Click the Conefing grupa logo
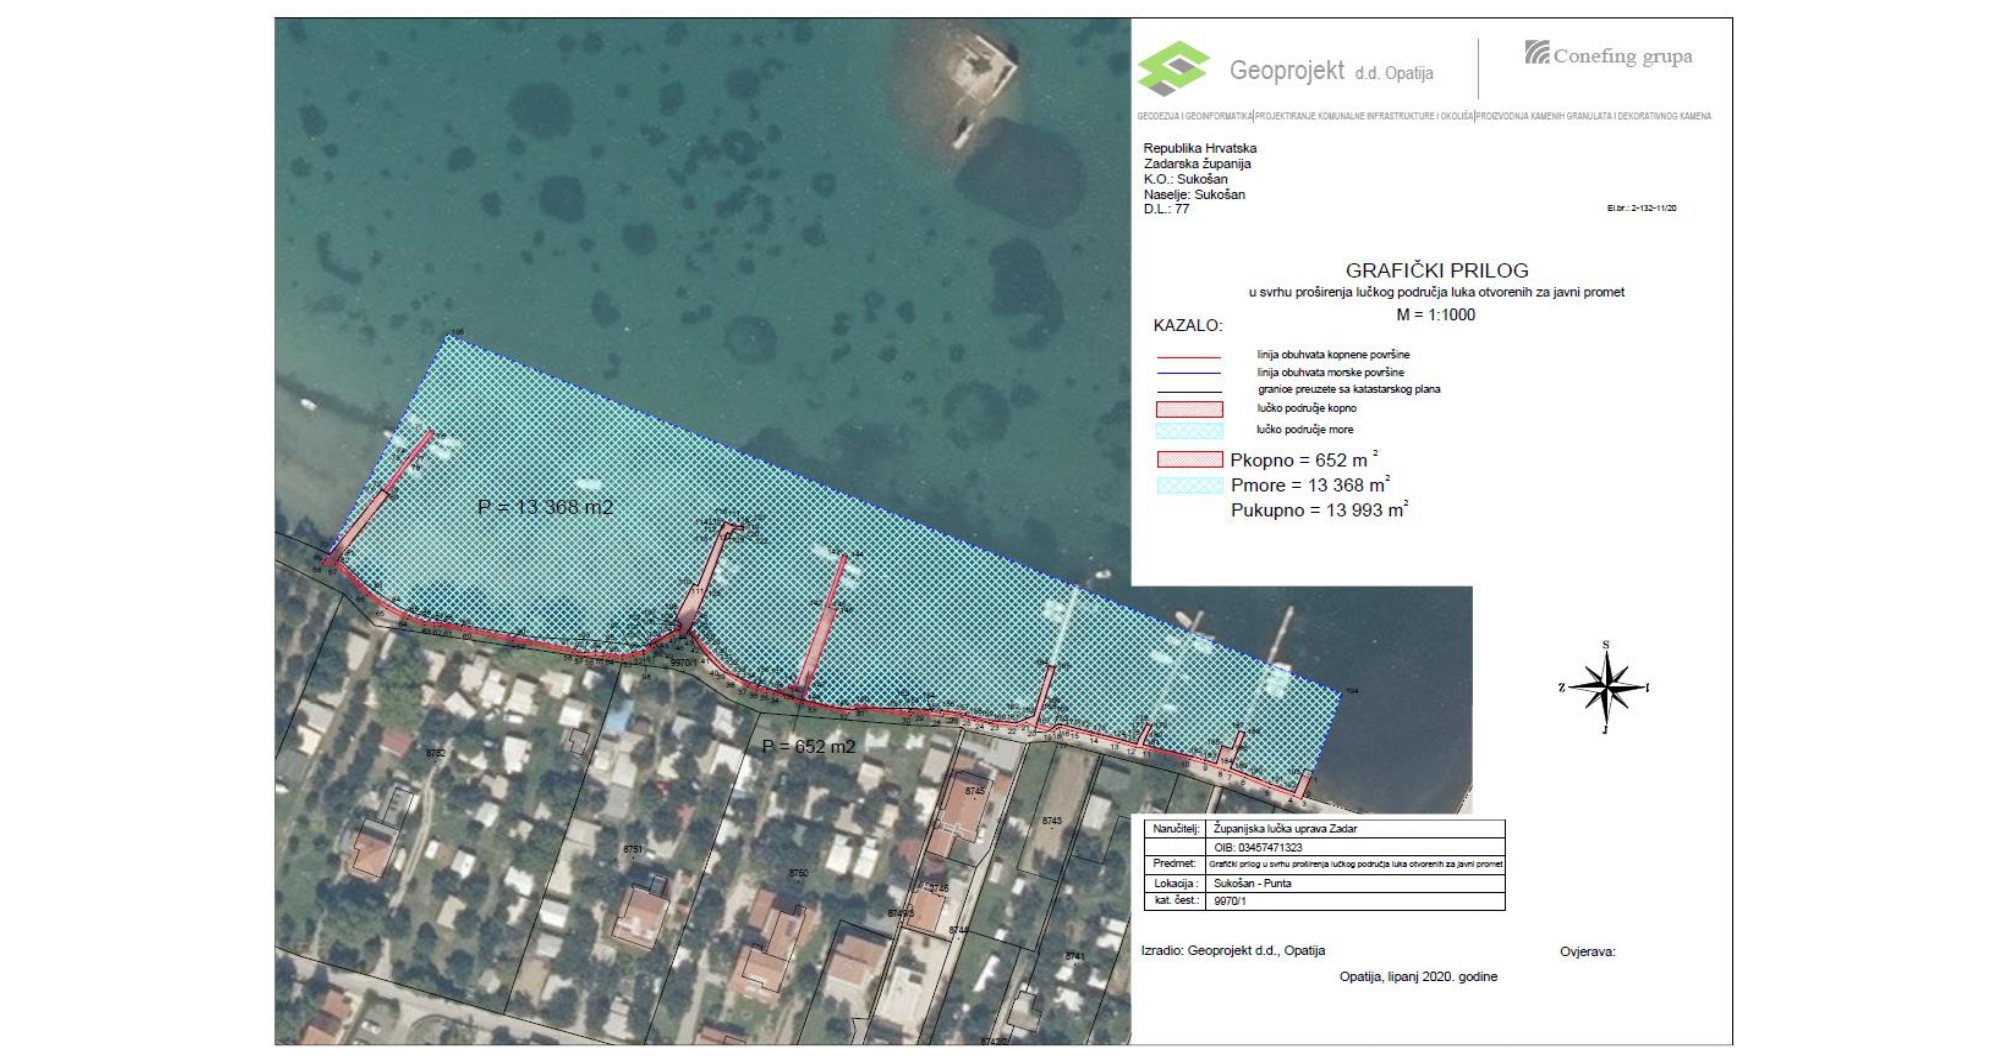The height and width of the screenshot is (1062, 2000). click(x=1609, y=54)
